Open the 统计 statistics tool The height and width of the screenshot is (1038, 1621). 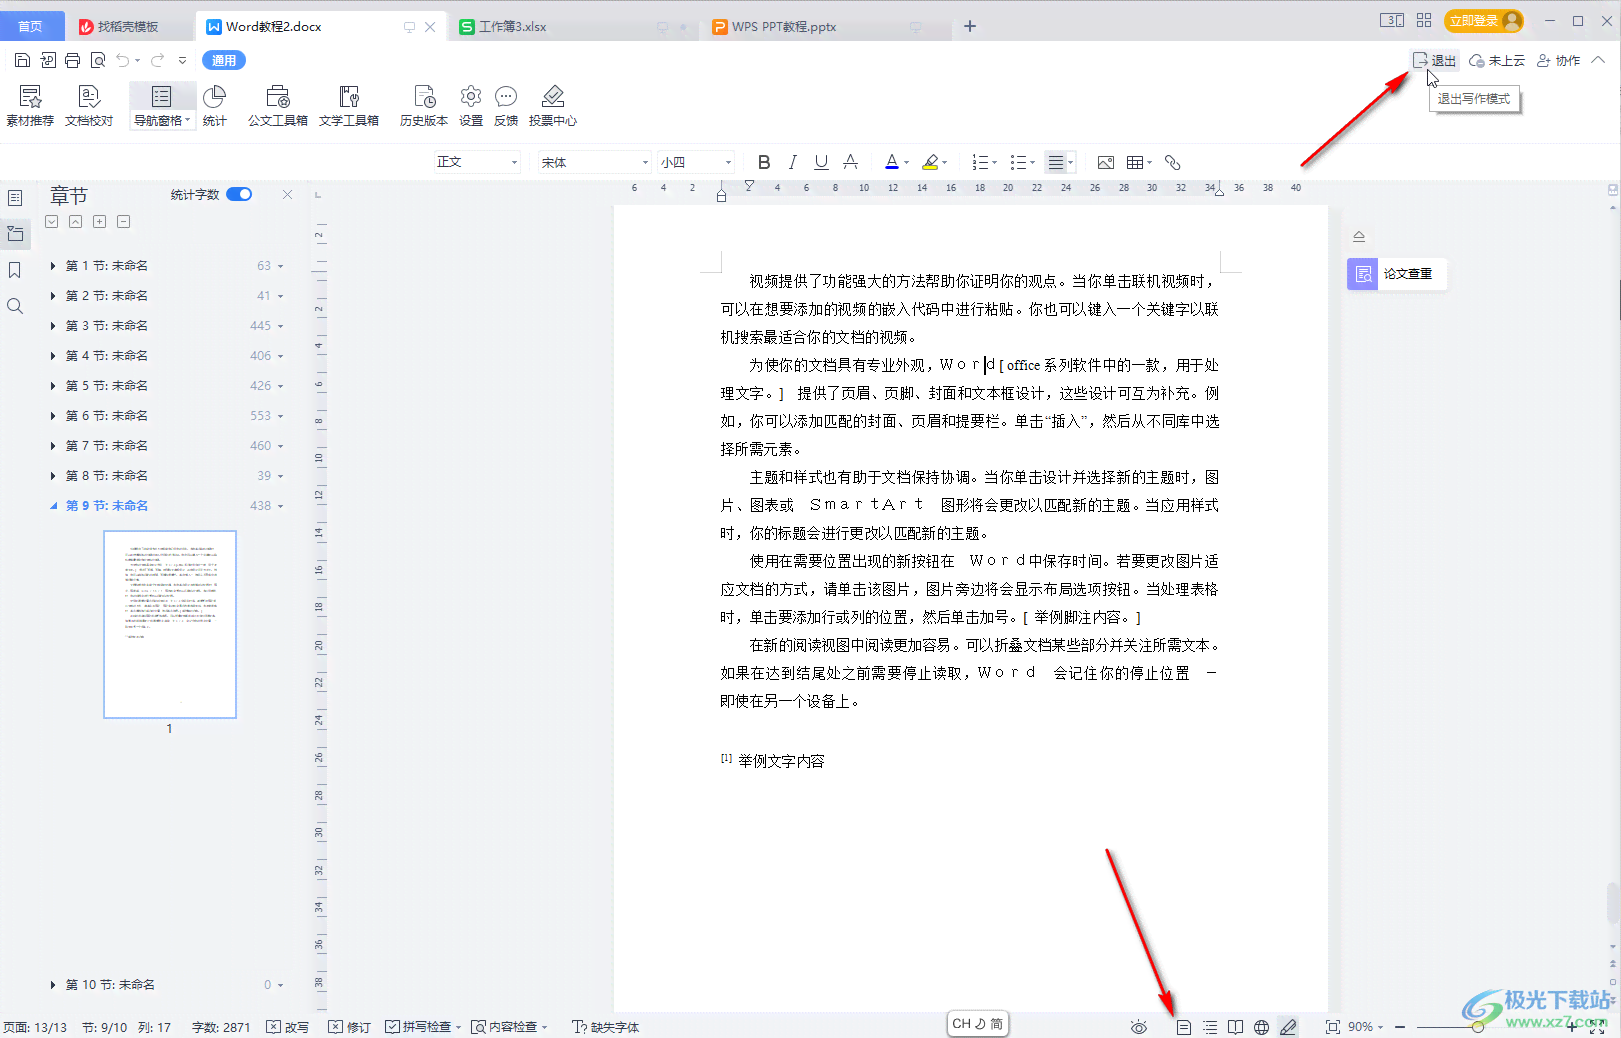[214, 106]
